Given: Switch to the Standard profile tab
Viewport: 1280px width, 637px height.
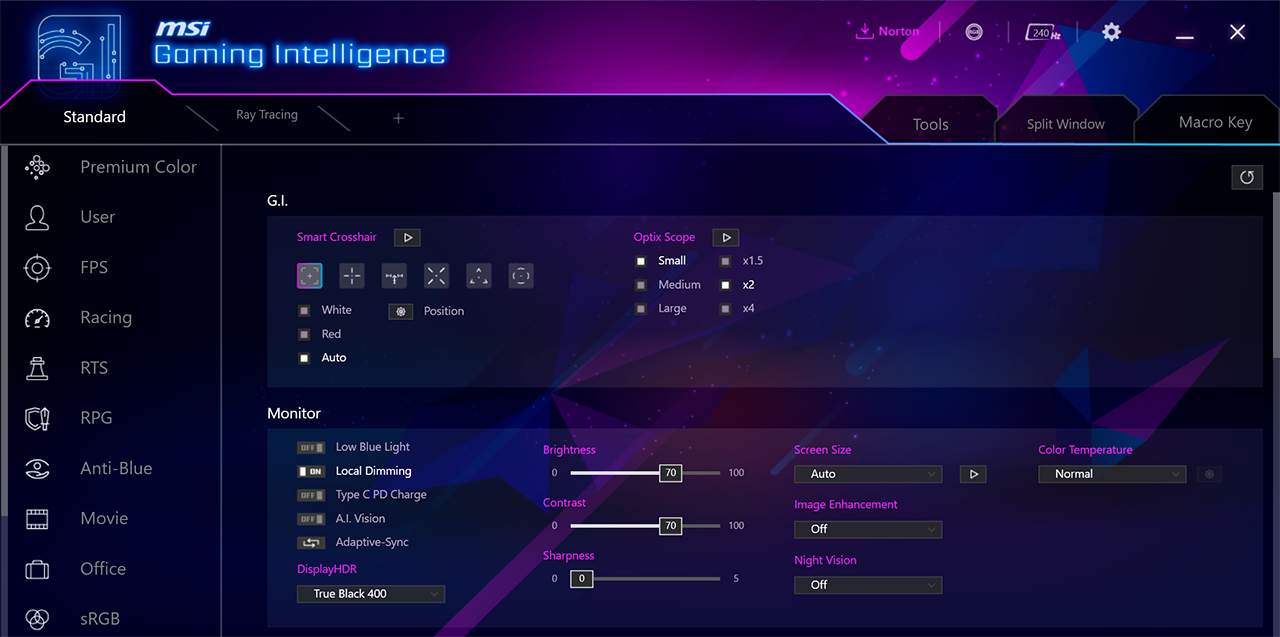Looking at the screenshot, I should tap(94, 117).
